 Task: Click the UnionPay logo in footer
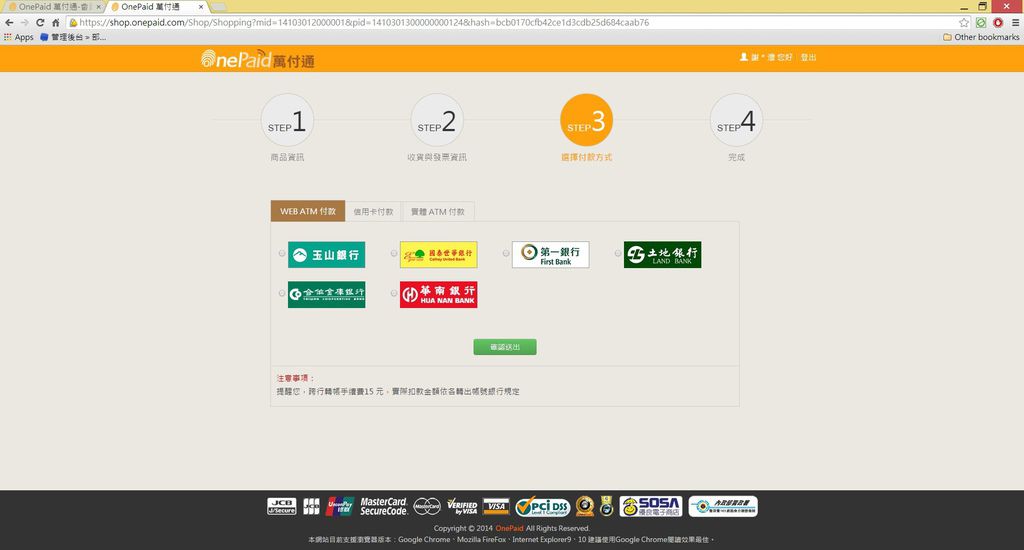click(x=340, y=506)
